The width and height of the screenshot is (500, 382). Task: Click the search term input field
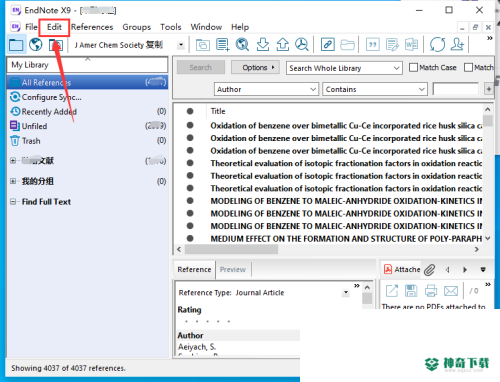(x=456, y=89)
